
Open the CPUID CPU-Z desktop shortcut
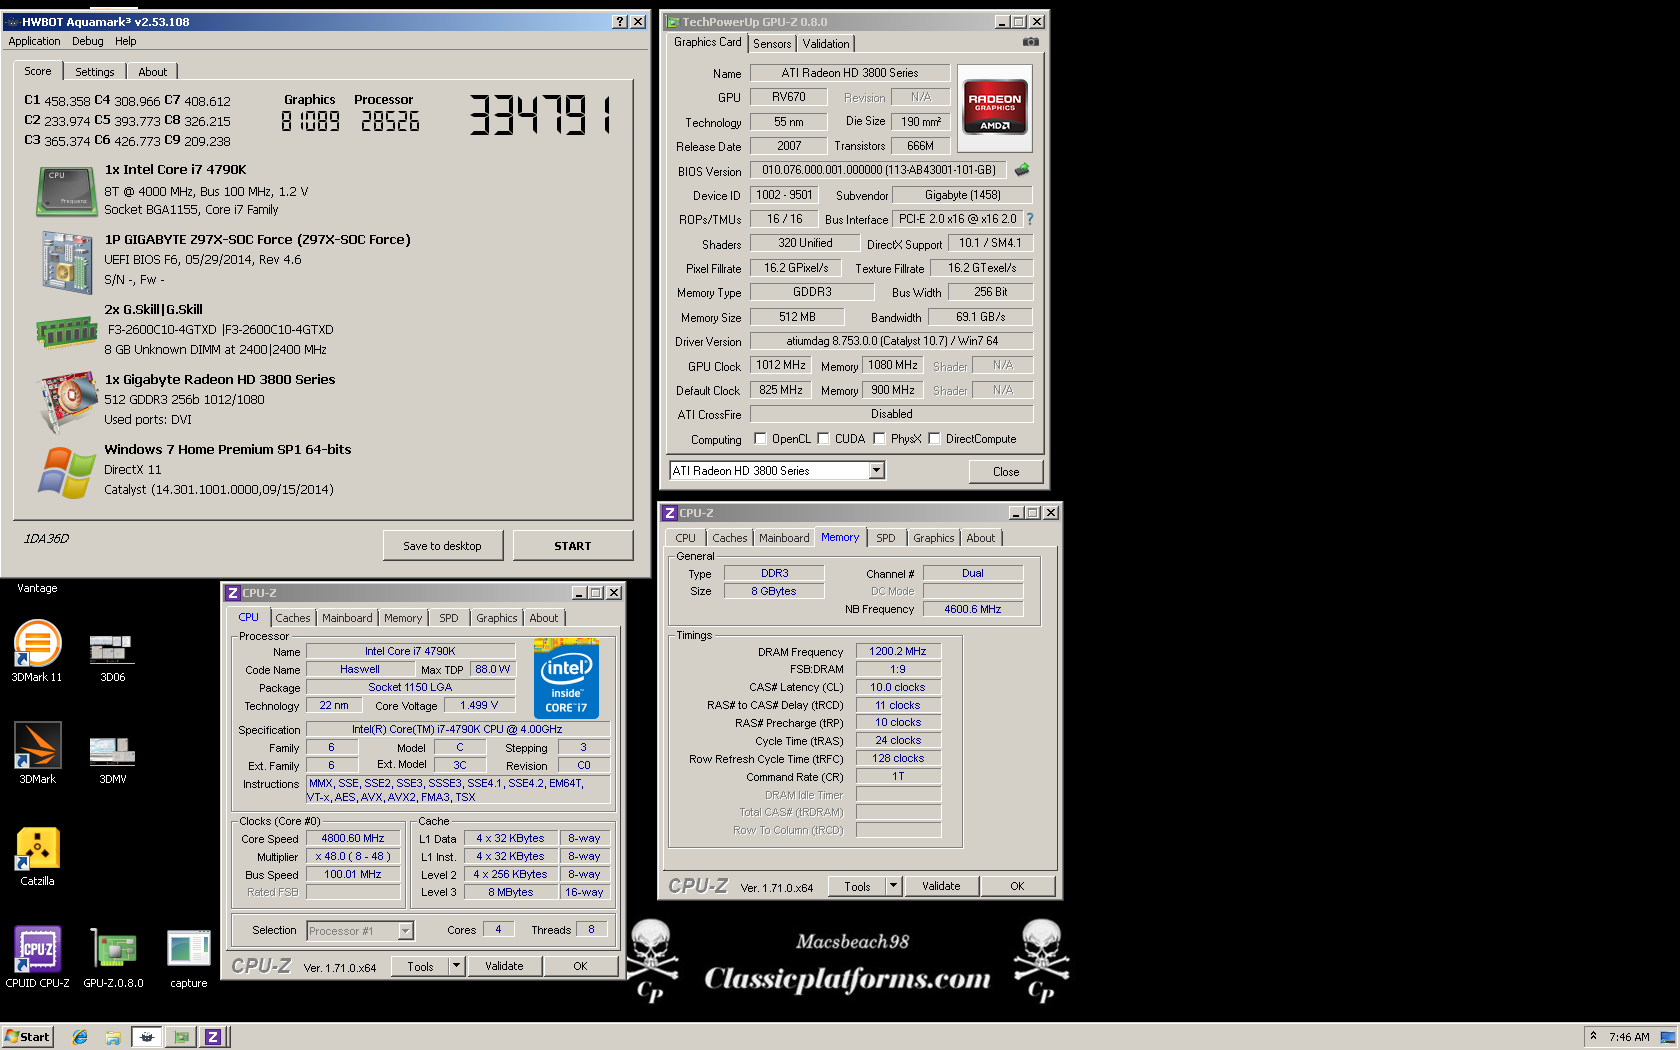click(x=37, y=957)
